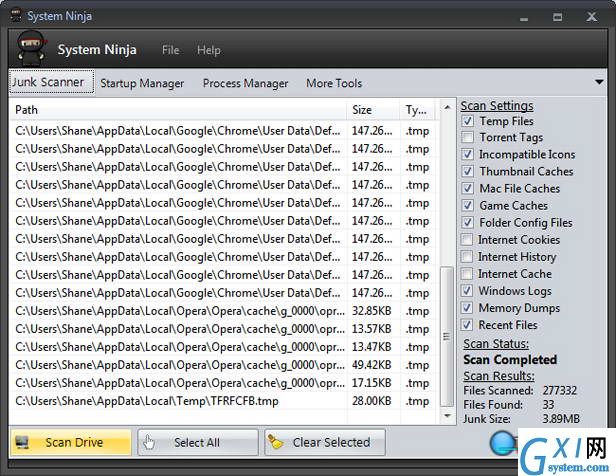This screenshot has height=476, width=616.
Task: Click the Files Scanned value 277332
Action: point(560,390)
